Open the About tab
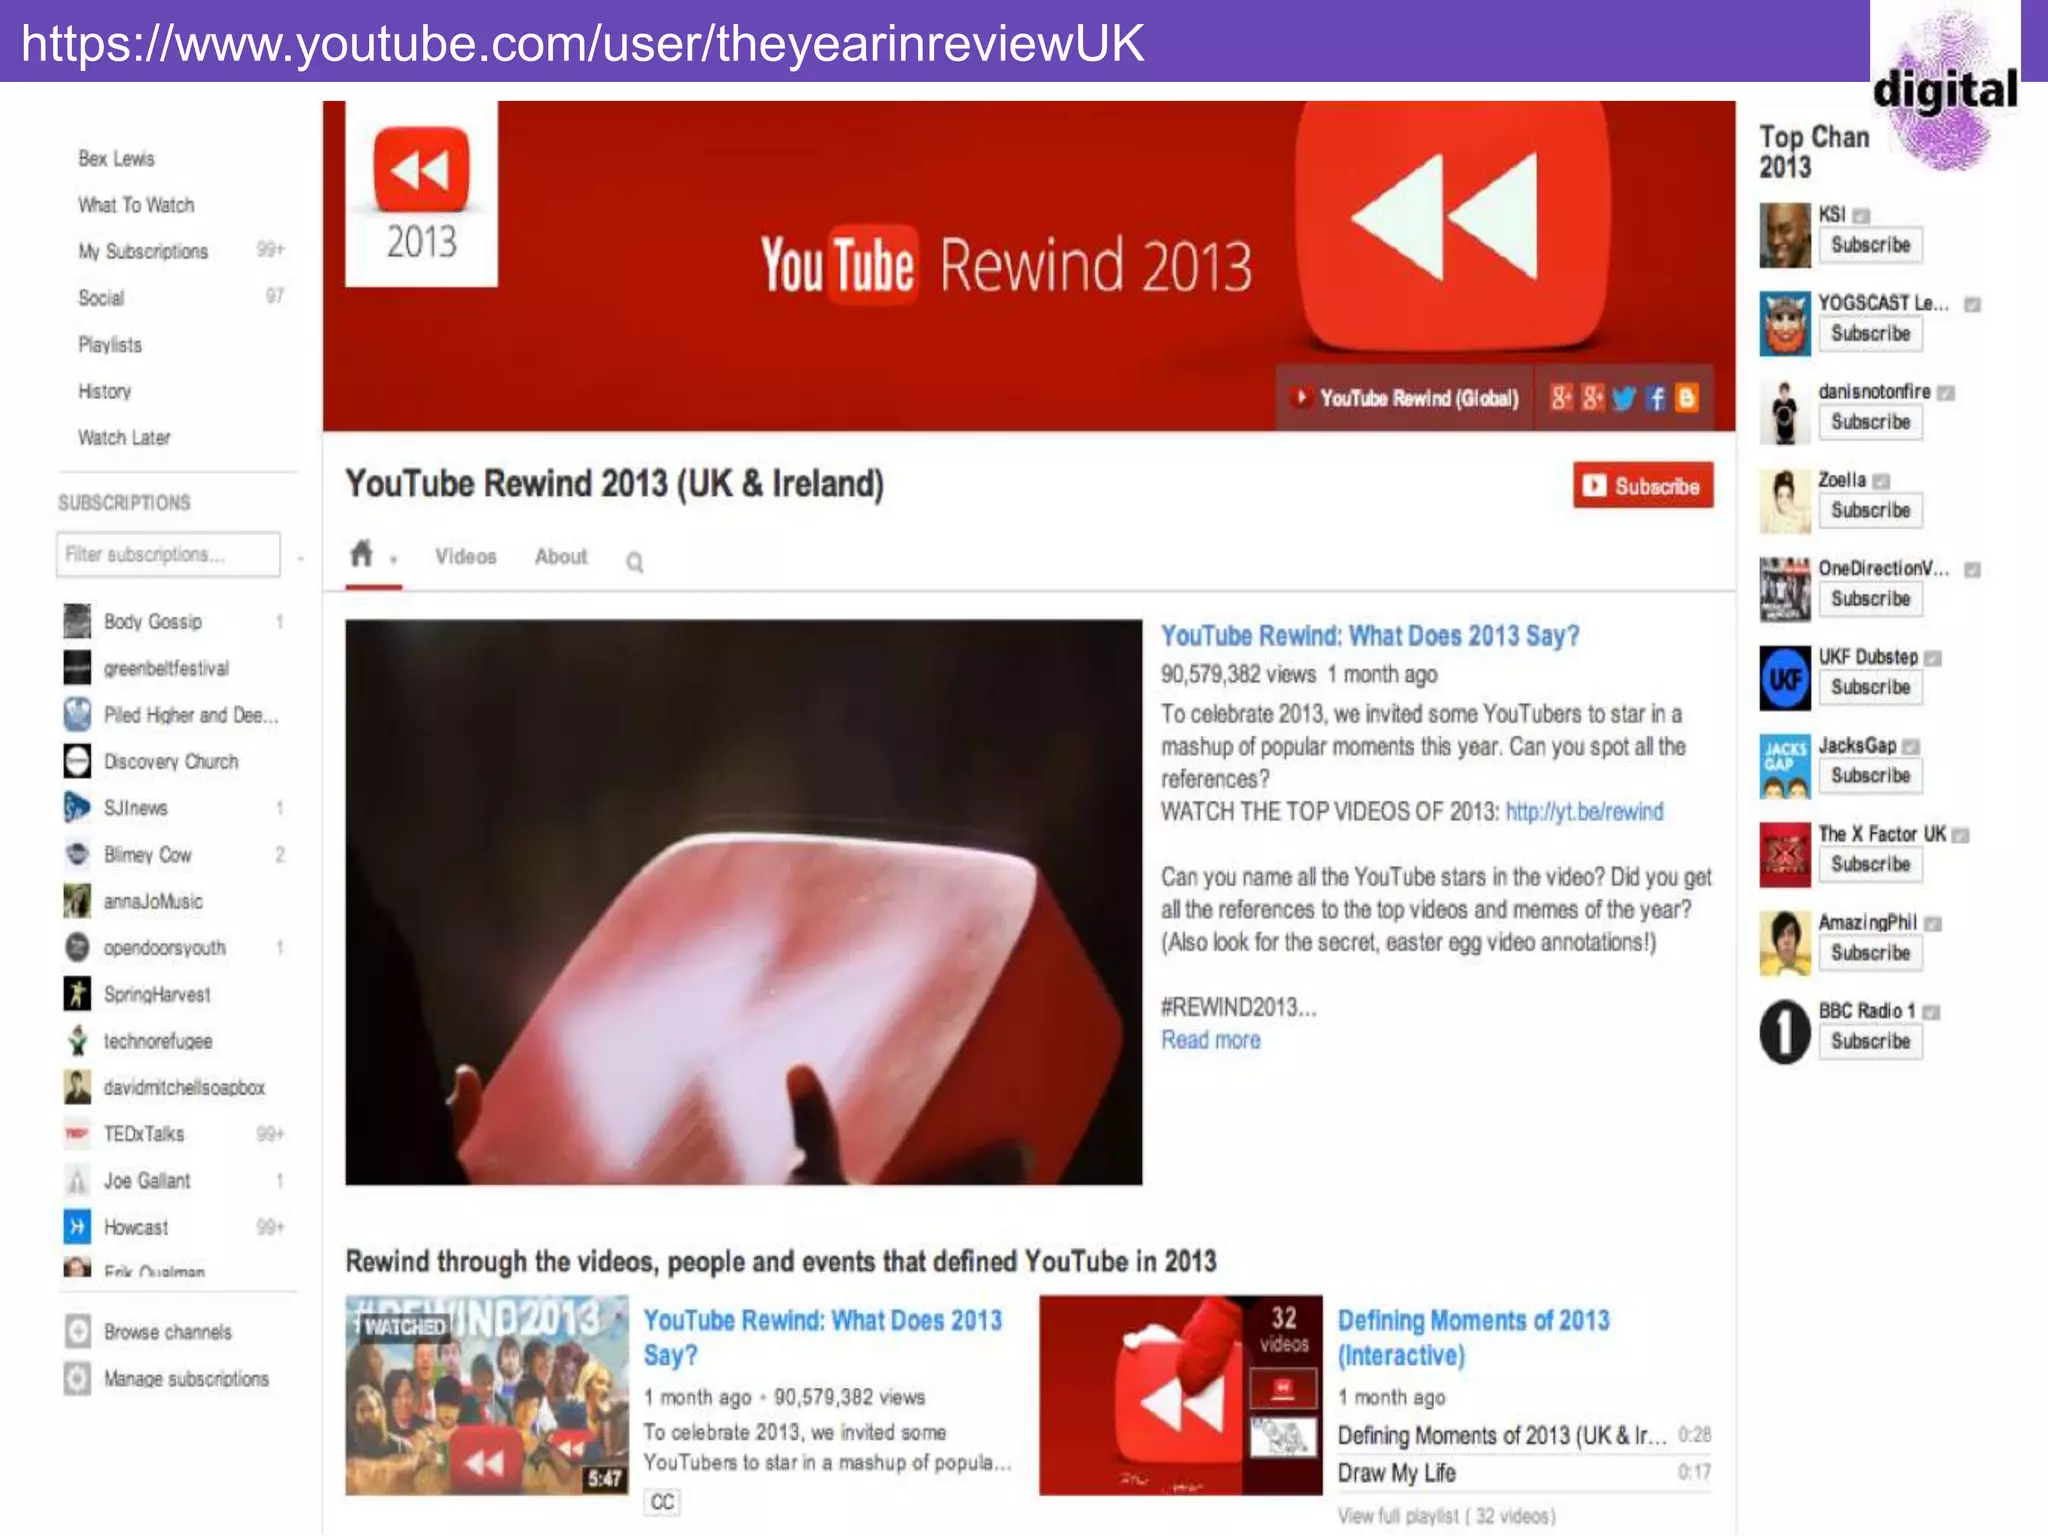2048x1536 pixels. tap(561, 556)
